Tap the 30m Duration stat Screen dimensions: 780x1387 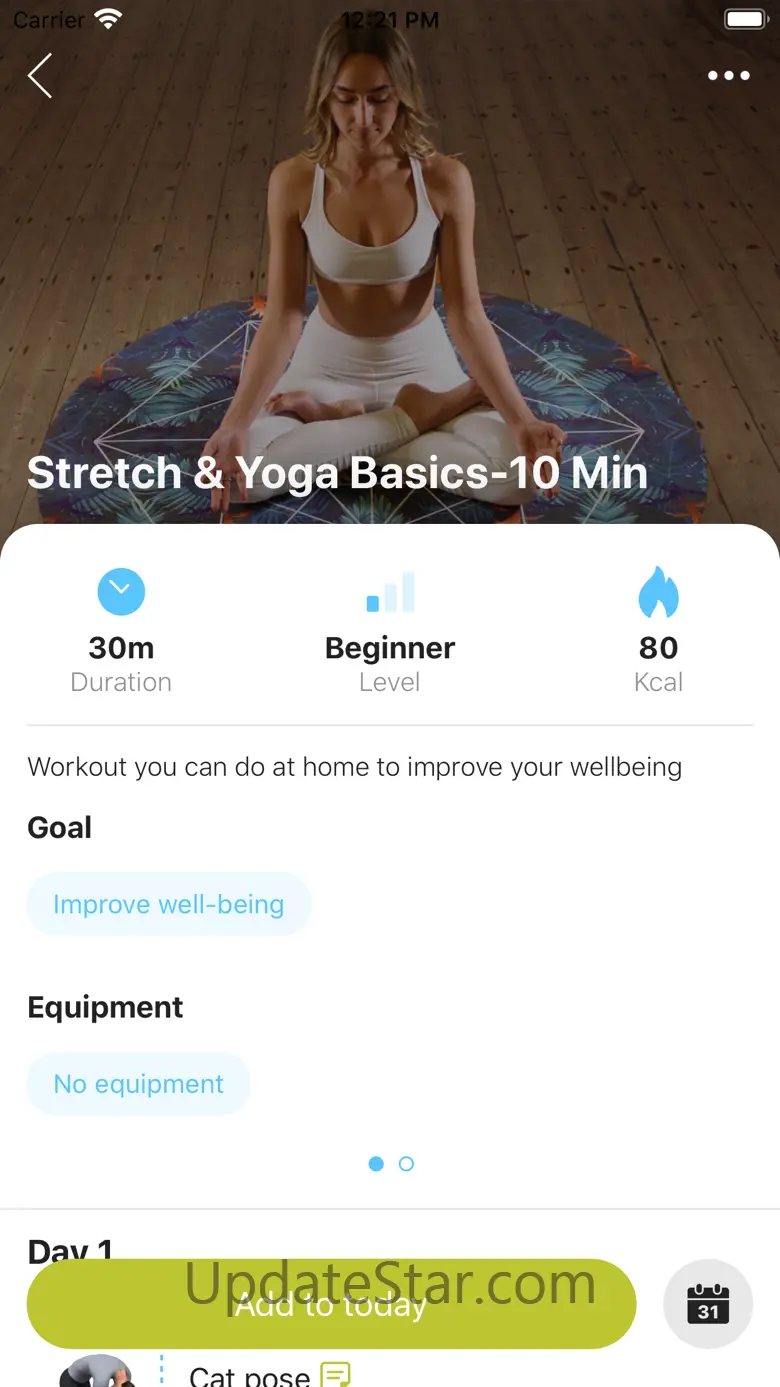pos(121,664)
